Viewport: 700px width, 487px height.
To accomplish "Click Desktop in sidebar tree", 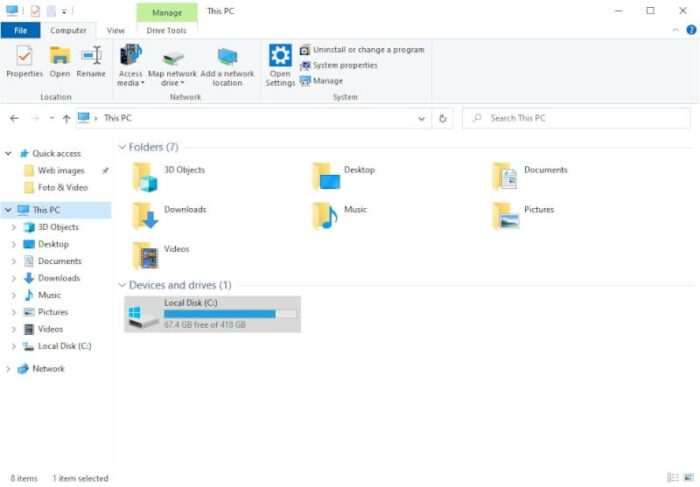I will click(x=54, y=244).
